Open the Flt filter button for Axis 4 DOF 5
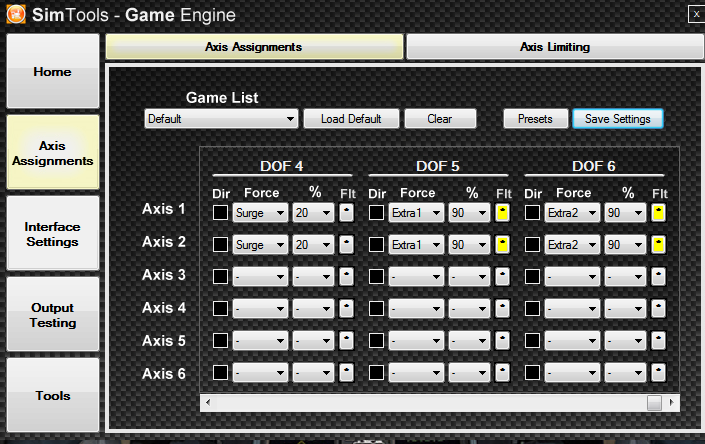Screen dimensions: 705x444 502,308
